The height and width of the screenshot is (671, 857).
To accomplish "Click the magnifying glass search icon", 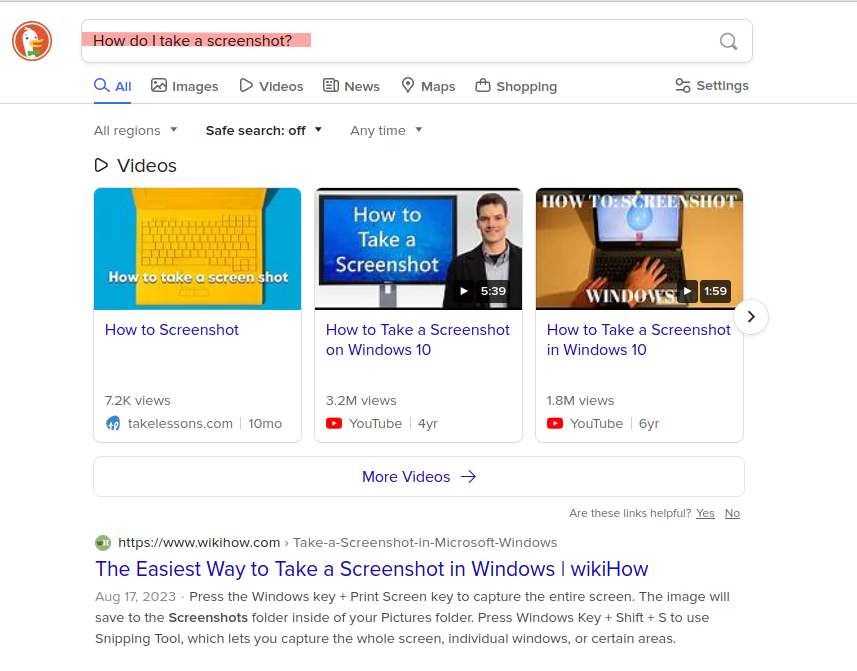I will (x=728, y=41).
